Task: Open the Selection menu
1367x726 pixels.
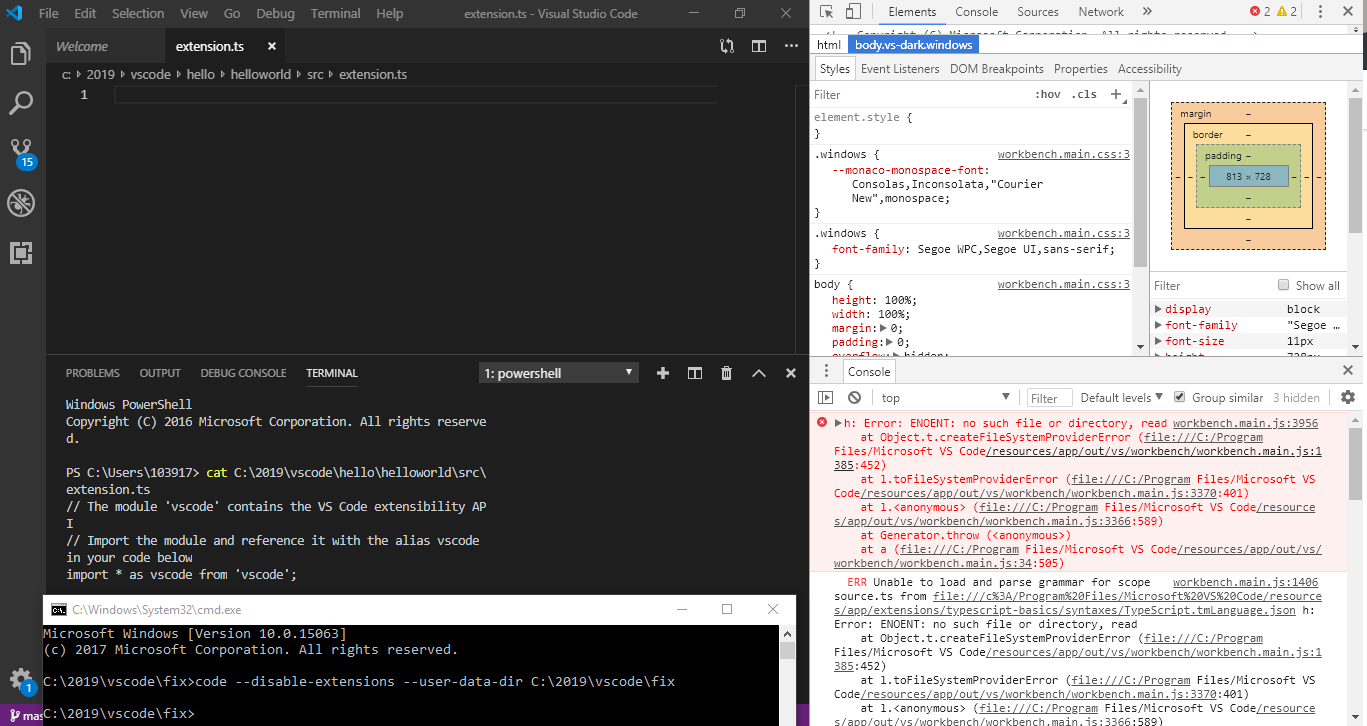Action: 138,13
